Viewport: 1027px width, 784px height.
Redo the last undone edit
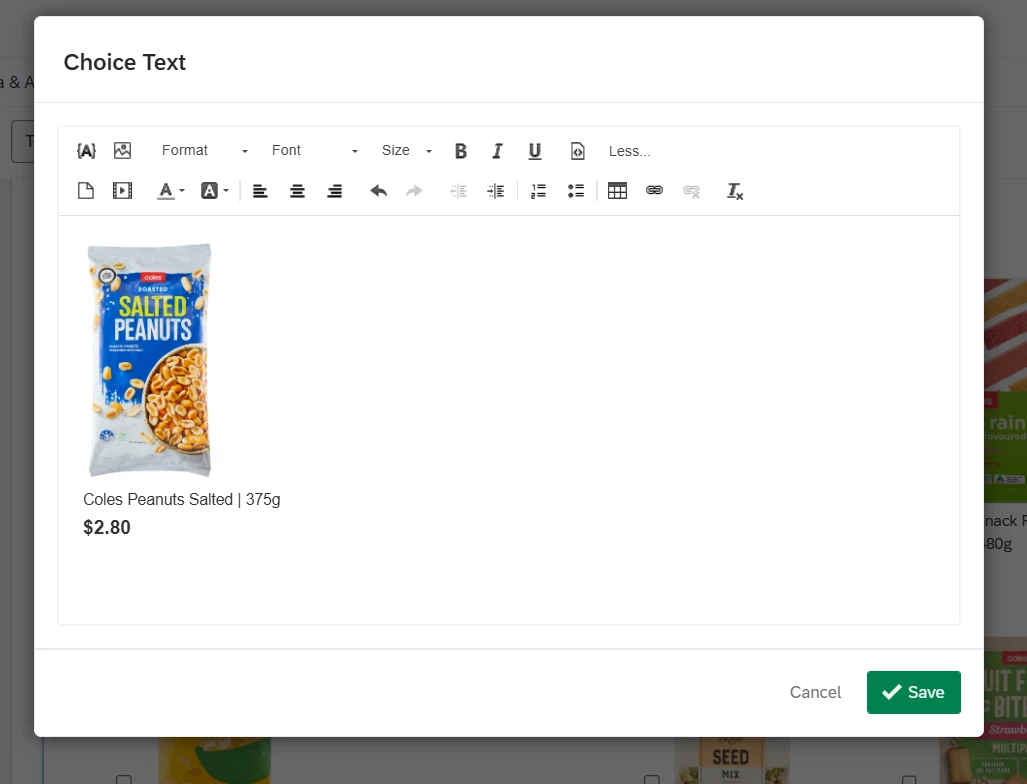pyautogui.click(x=414, y=191)
